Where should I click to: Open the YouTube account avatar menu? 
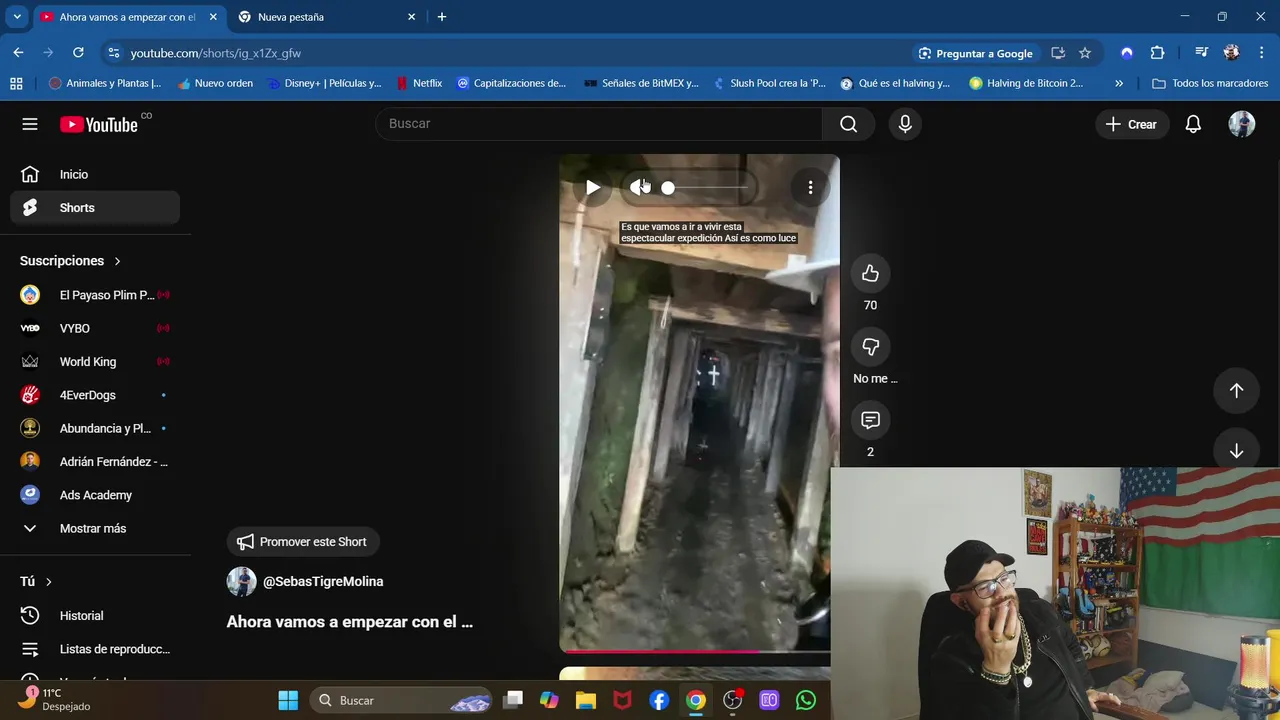(1241, 124)
